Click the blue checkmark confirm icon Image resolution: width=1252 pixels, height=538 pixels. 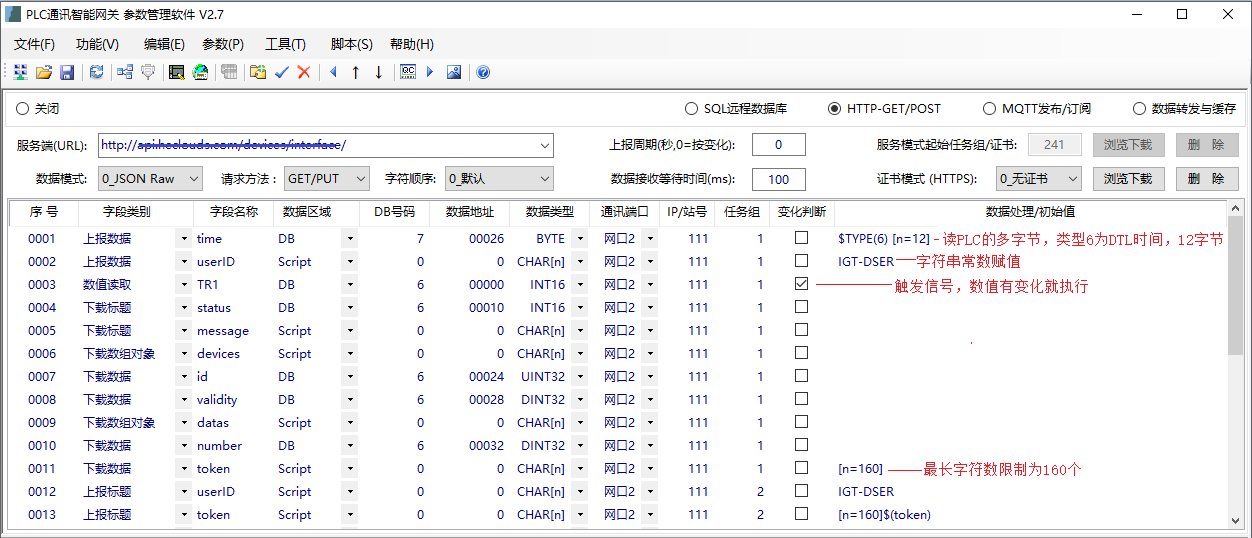[282, 72]
